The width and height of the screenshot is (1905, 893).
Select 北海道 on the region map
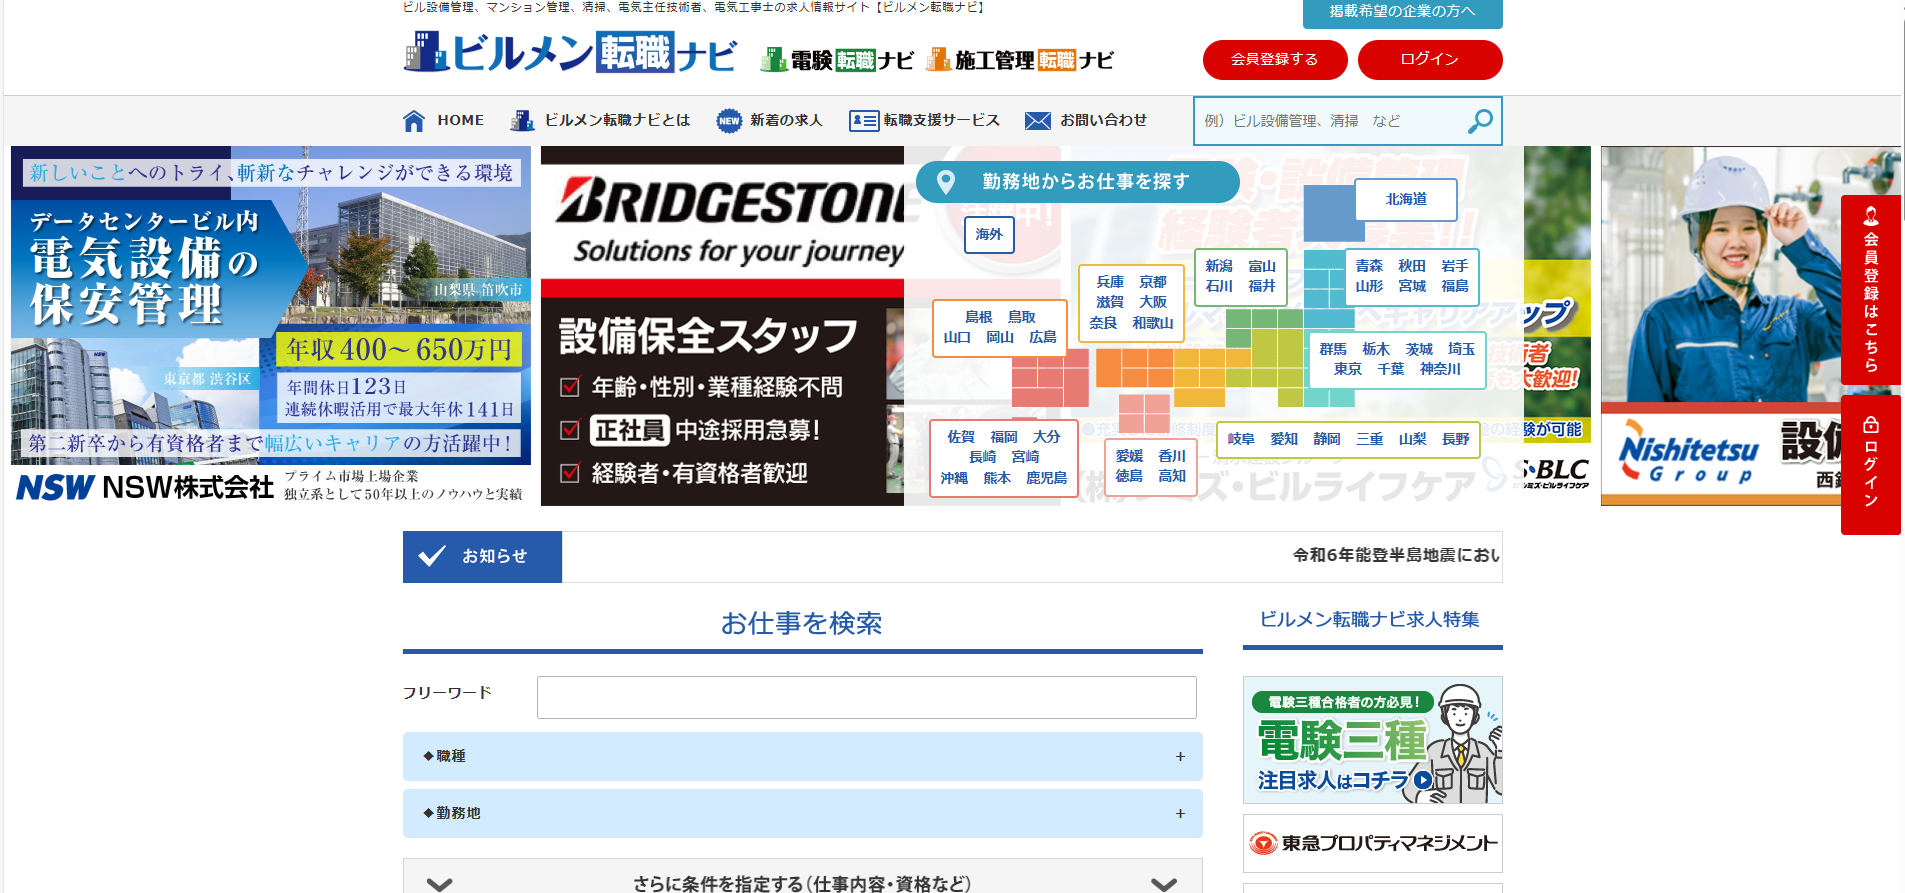[x=1405, y=200]
